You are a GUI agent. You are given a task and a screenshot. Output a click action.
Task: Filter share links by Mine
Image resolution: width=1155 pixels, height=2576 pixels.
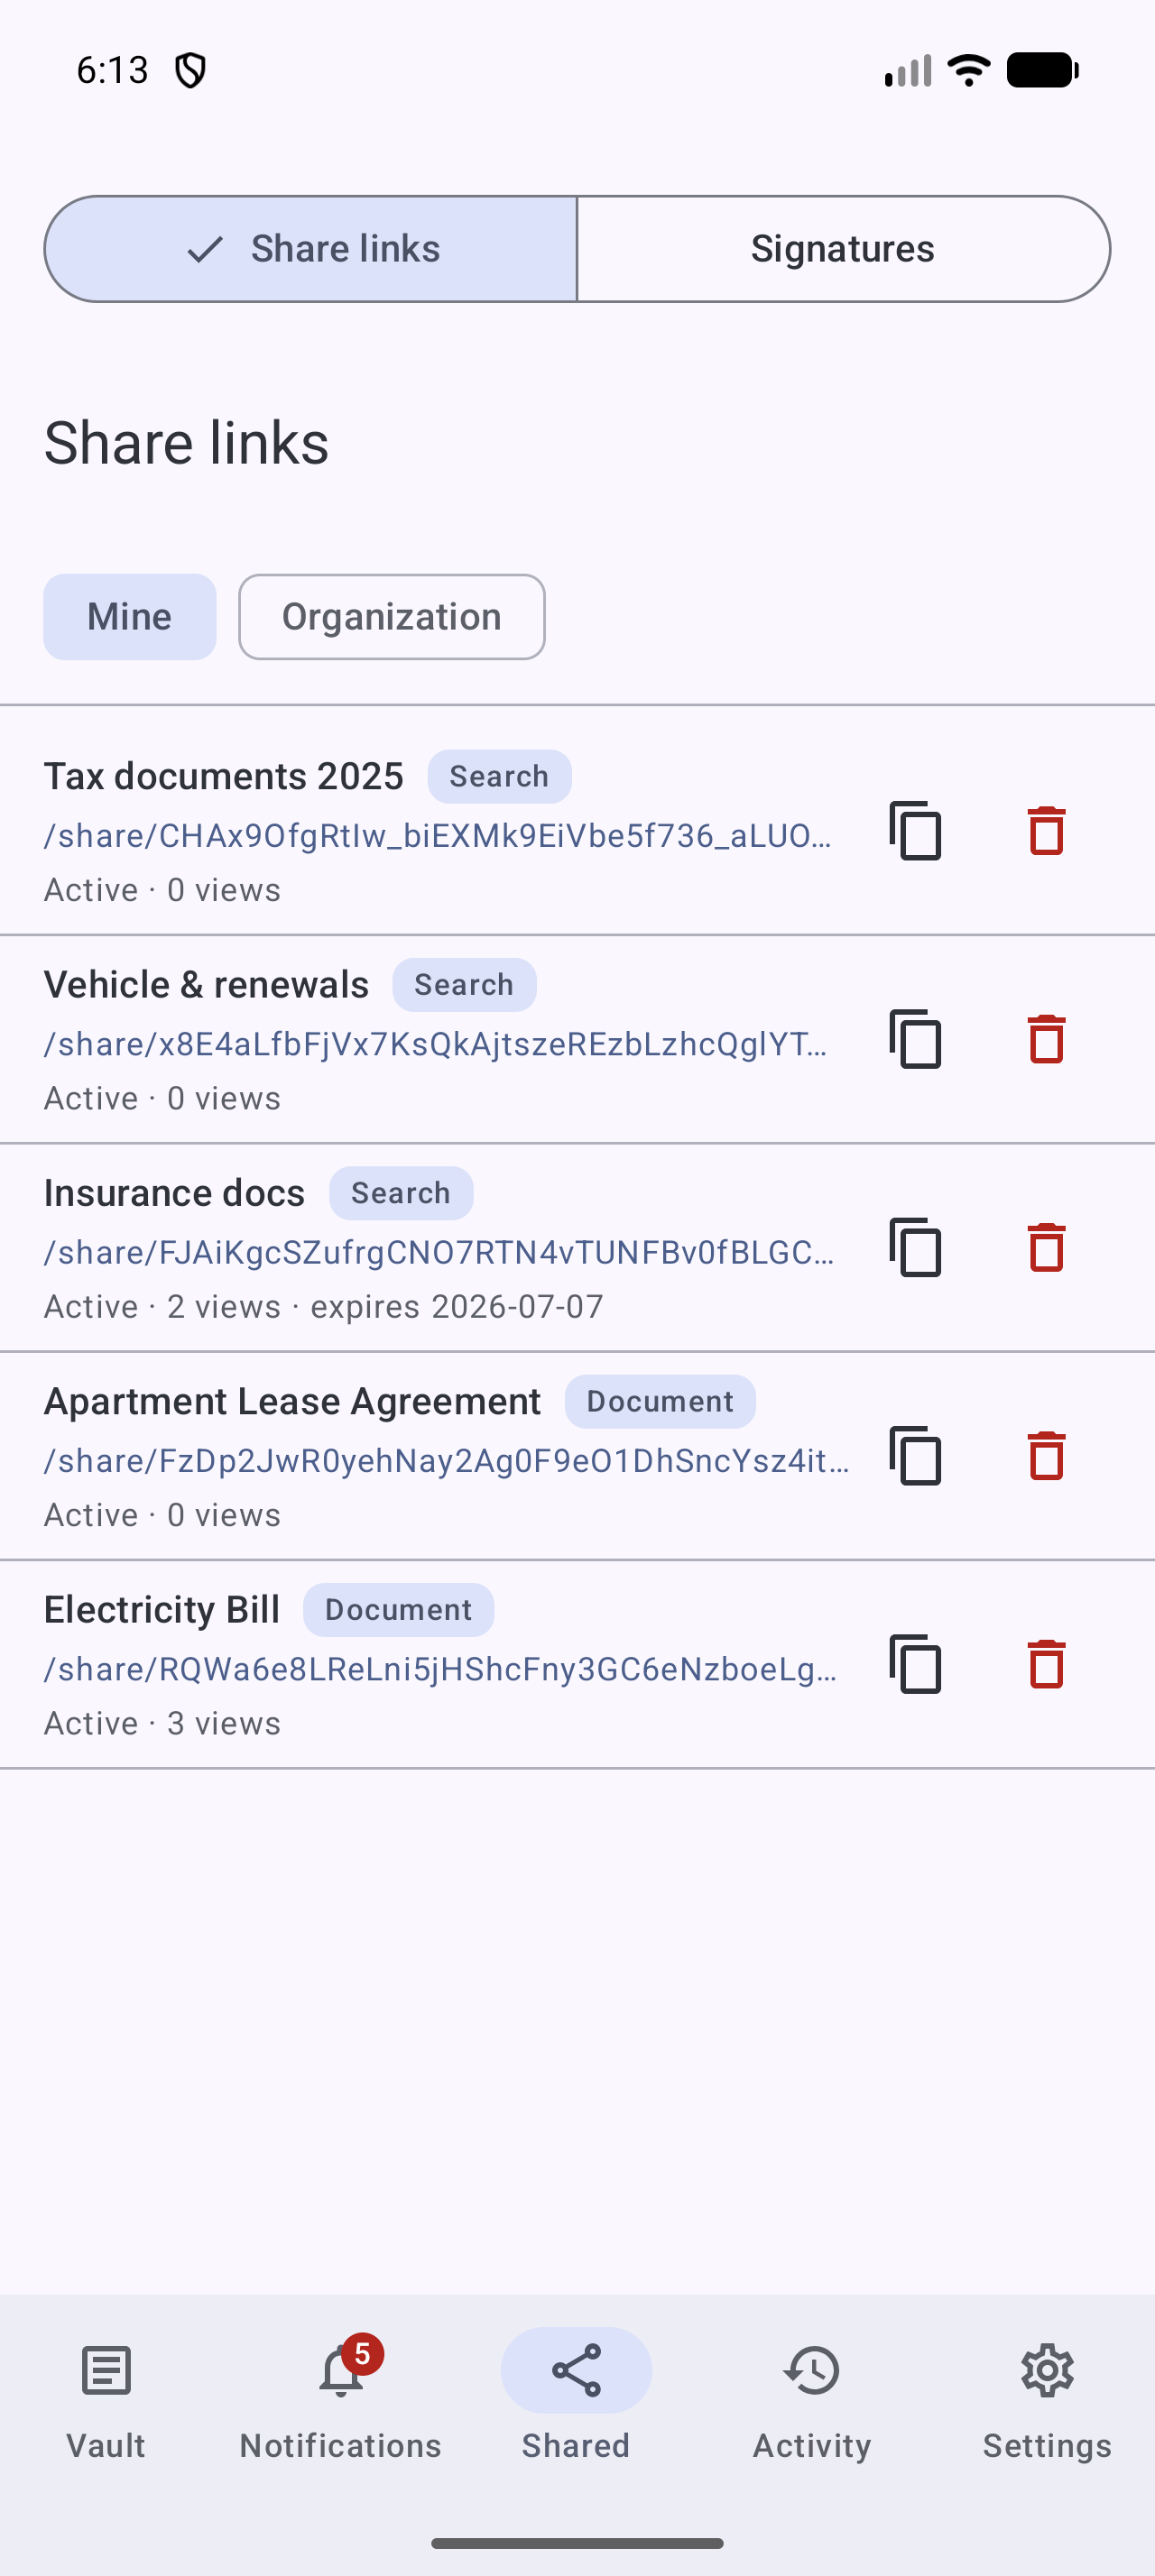pos(130,617)
